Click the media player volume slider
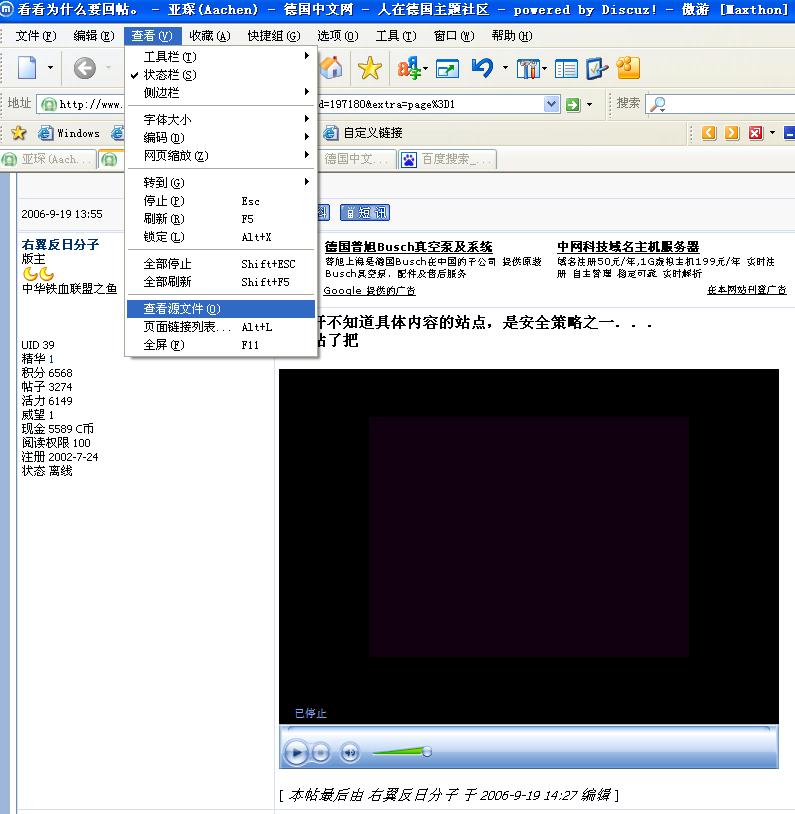This screenshot has height=814, width=795. tap(401, 752)
